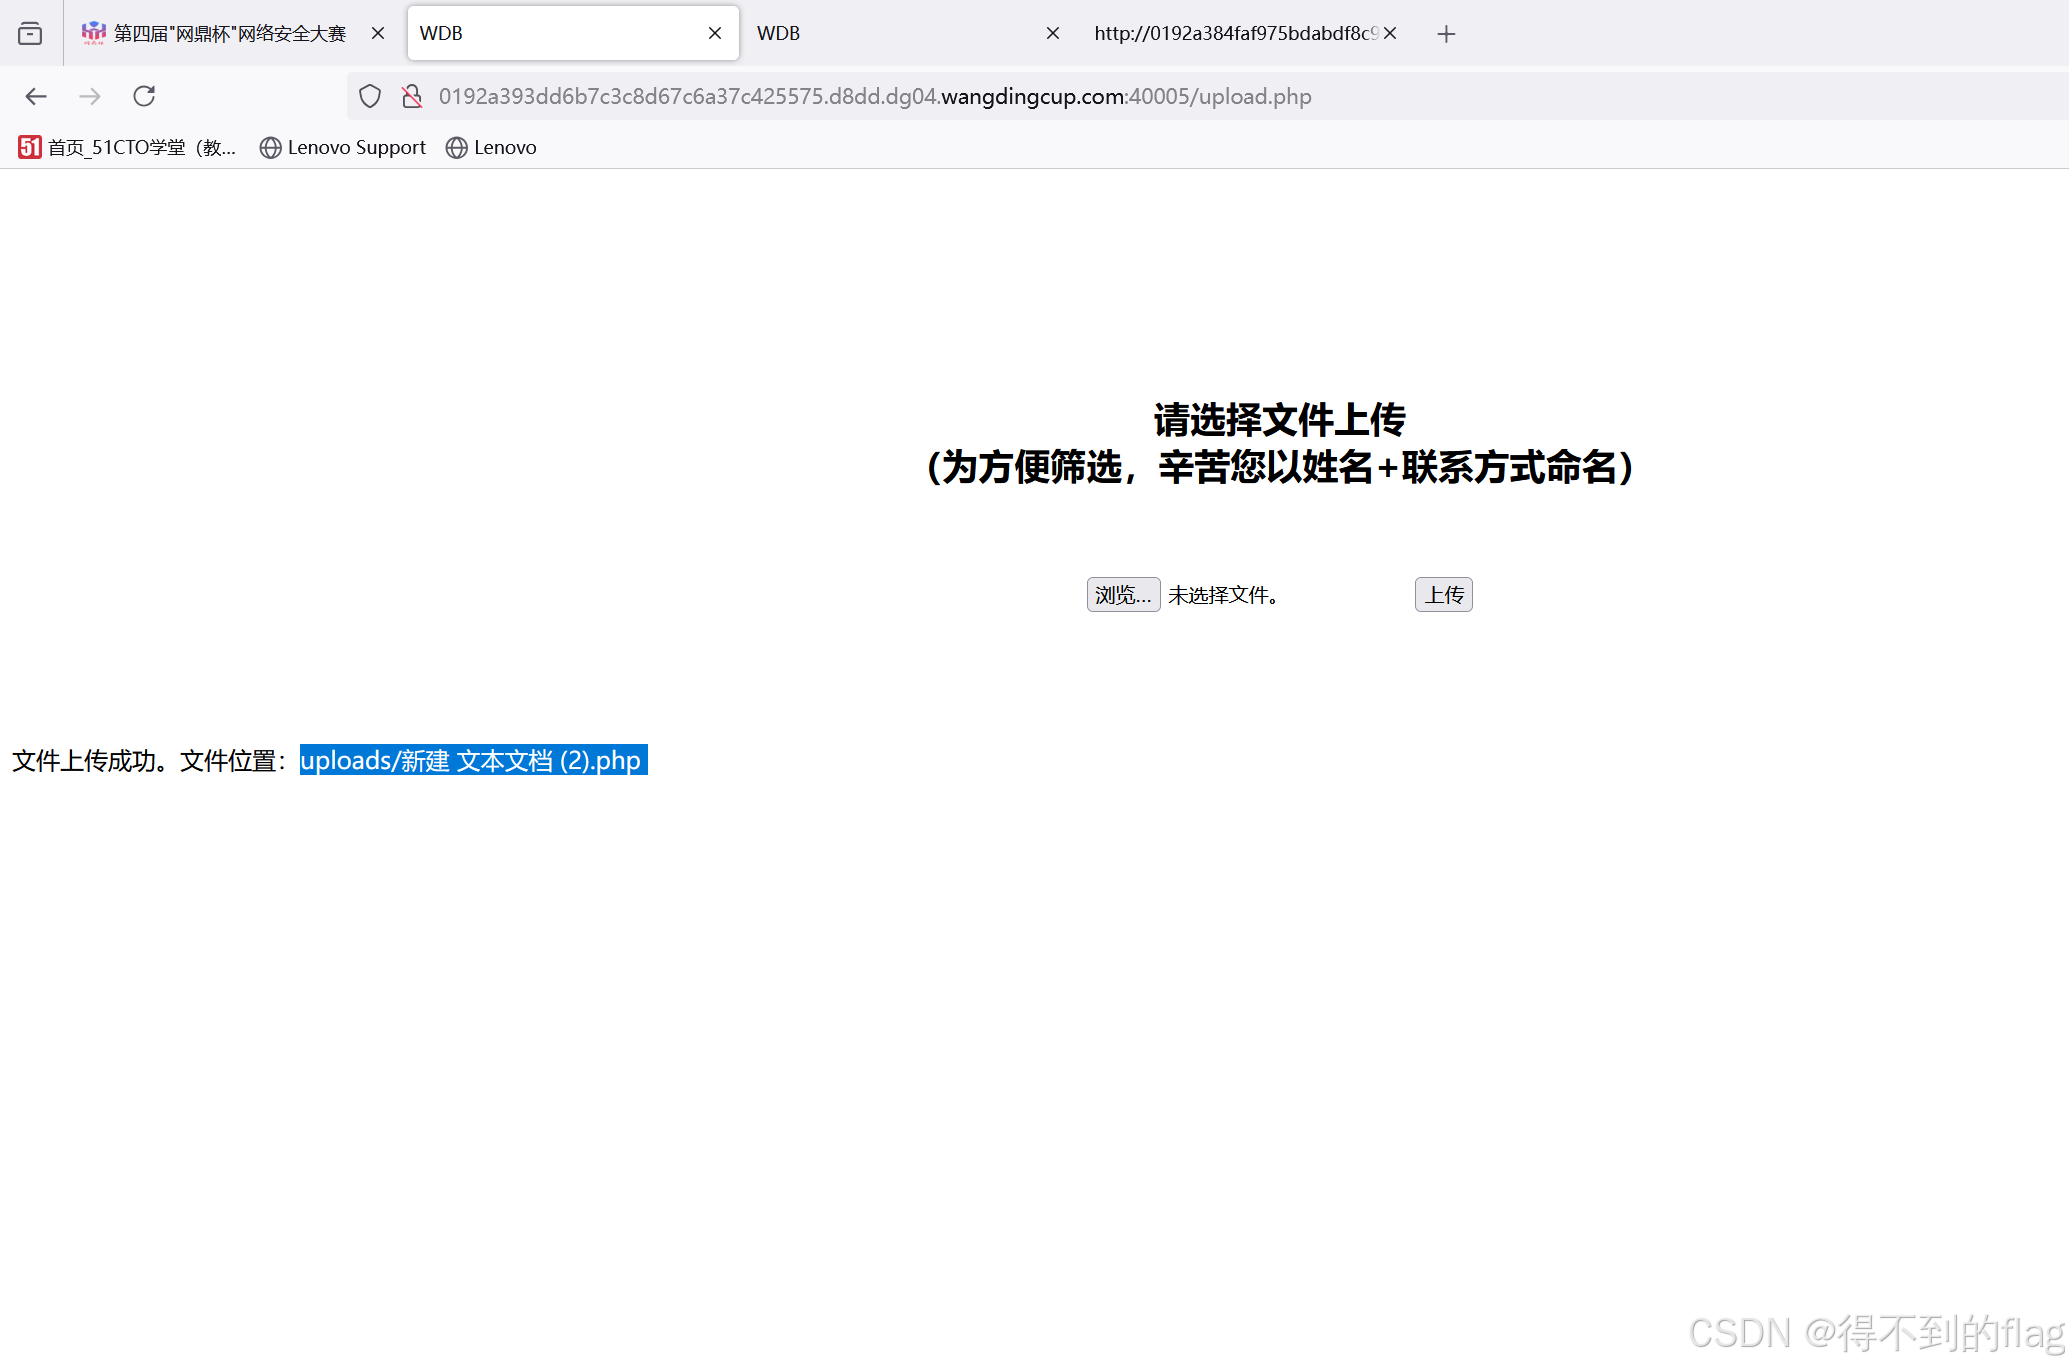
Task: Click the URL address bar
Action: click(x=875, y=96)
